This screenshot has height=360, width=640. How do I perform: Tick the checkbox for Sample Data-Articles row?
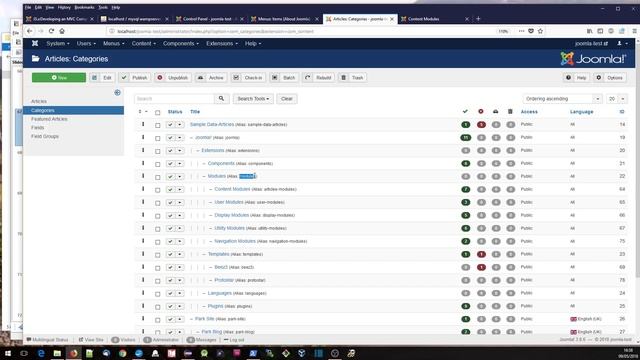pos(158,125)
